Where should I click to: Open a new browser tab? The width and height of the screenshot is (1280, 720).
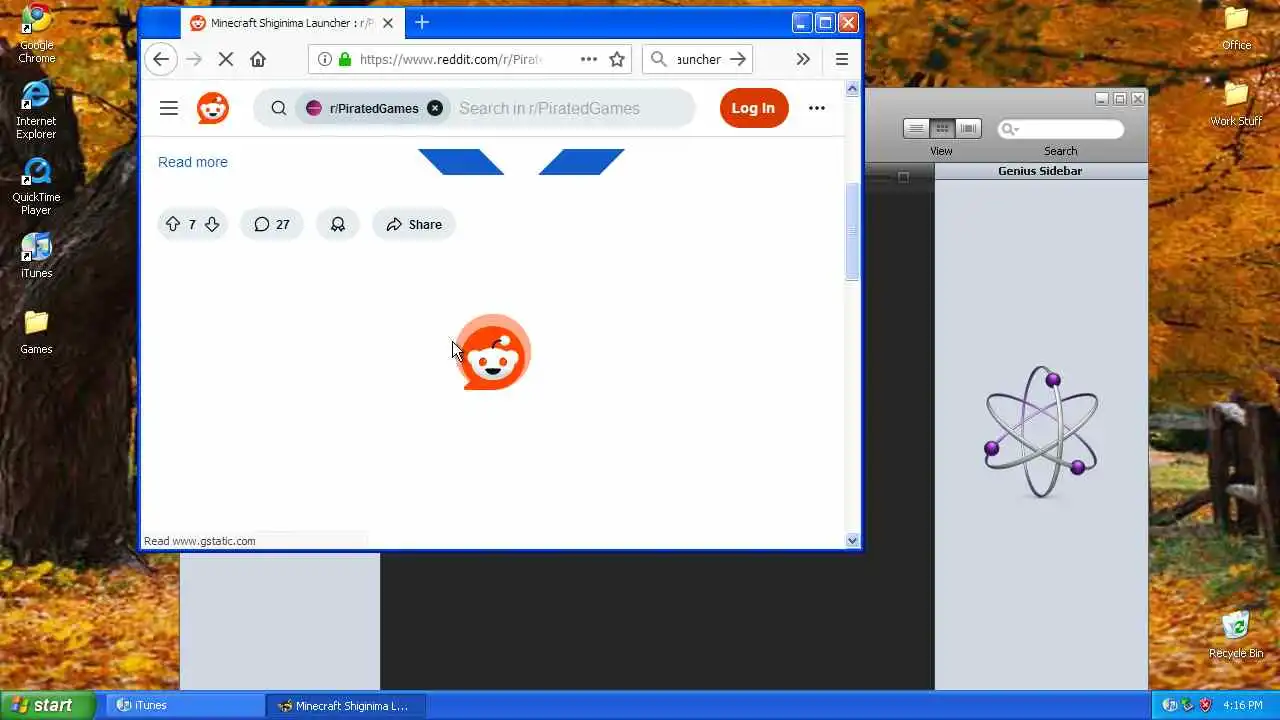click(422, 22)
